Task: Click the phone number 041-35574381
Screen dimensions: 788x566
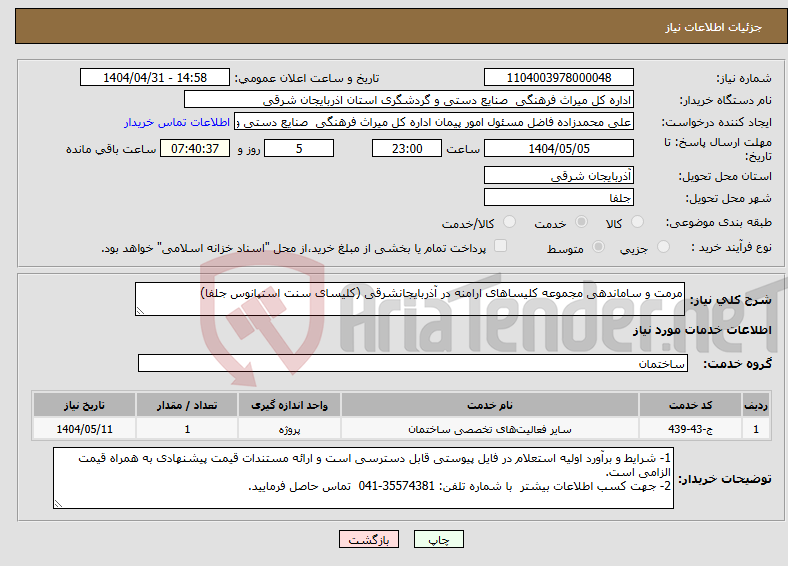Action: click(x=396, y=486)
